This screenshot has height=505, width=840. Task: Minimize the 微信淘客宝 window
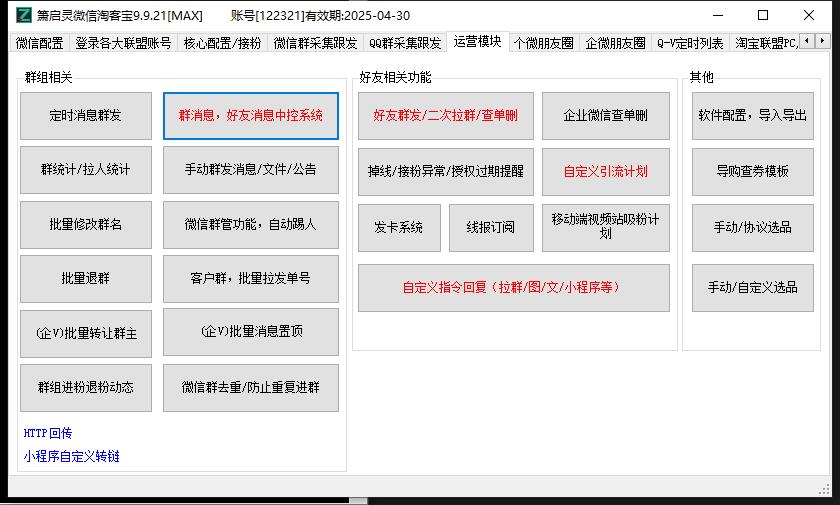[x=718, y=16]
